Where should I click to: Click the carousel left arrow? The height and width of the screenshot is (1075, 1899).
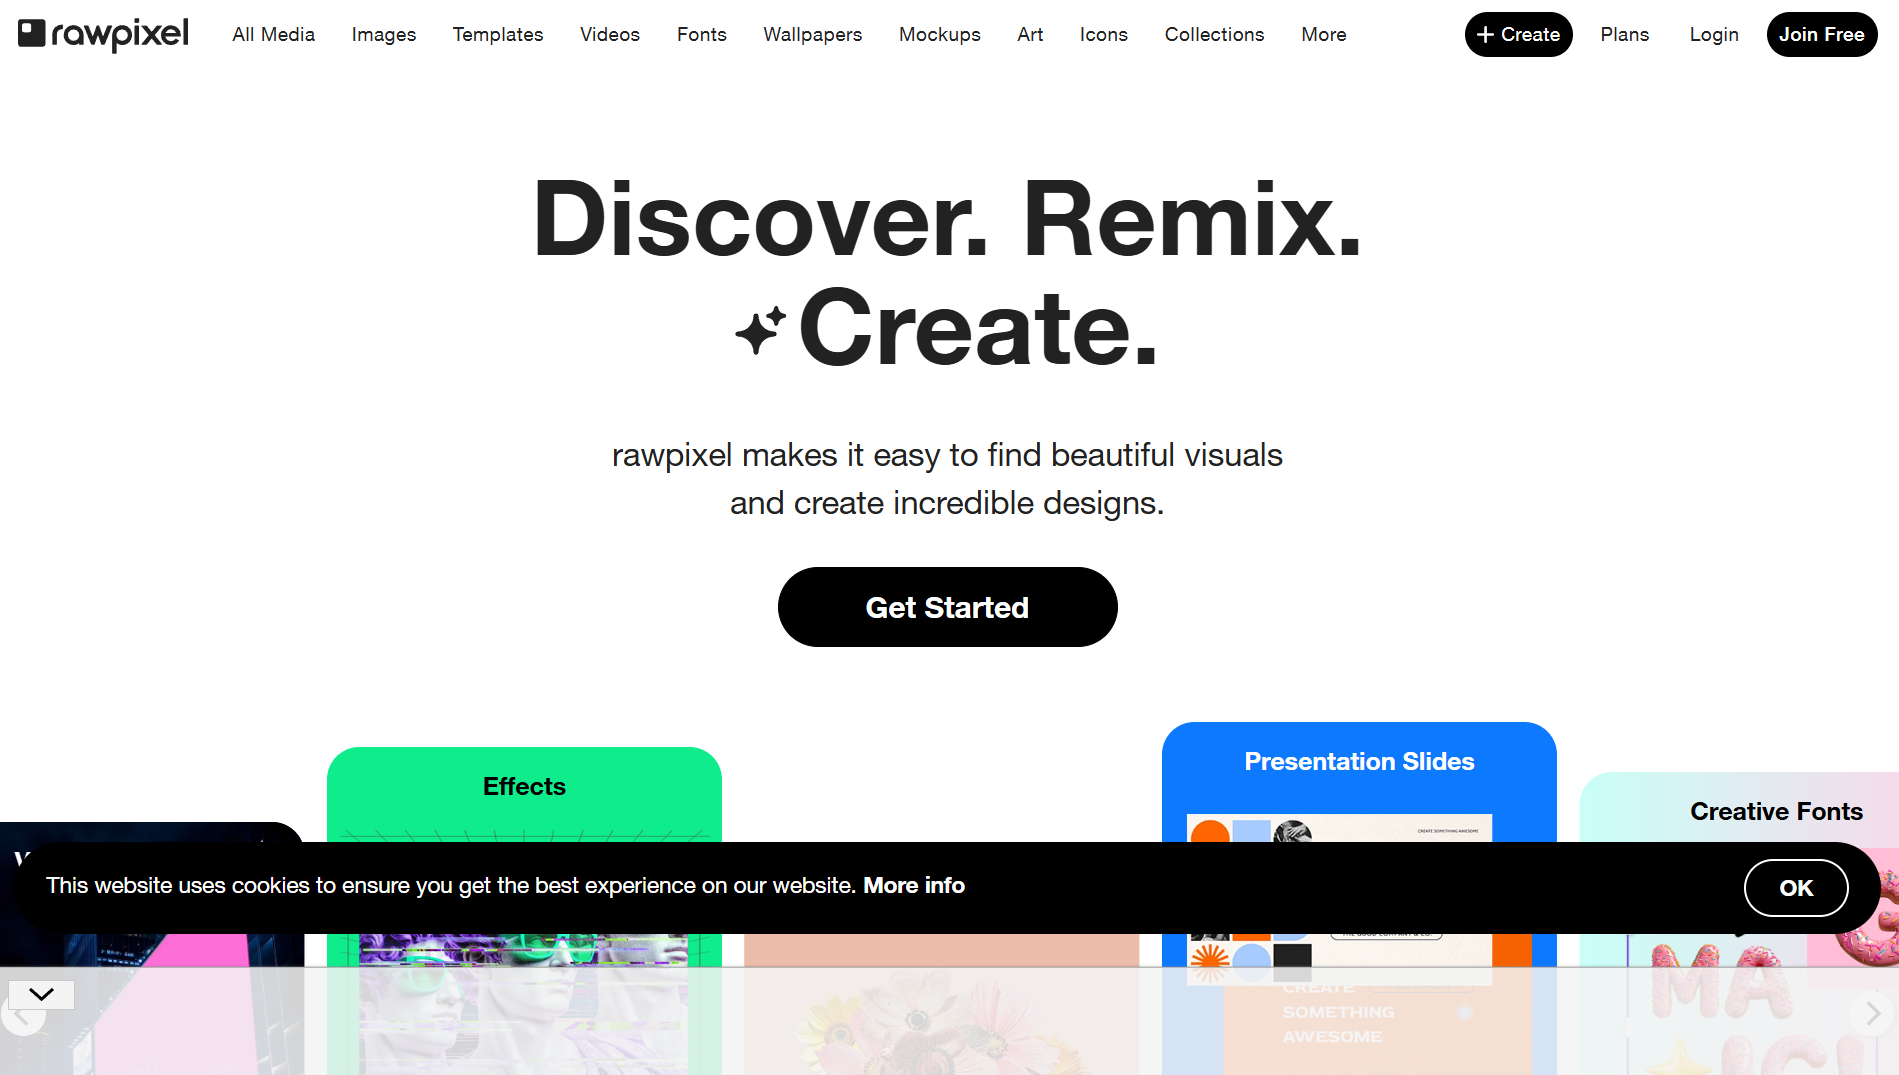click(x=23, y=1015)
